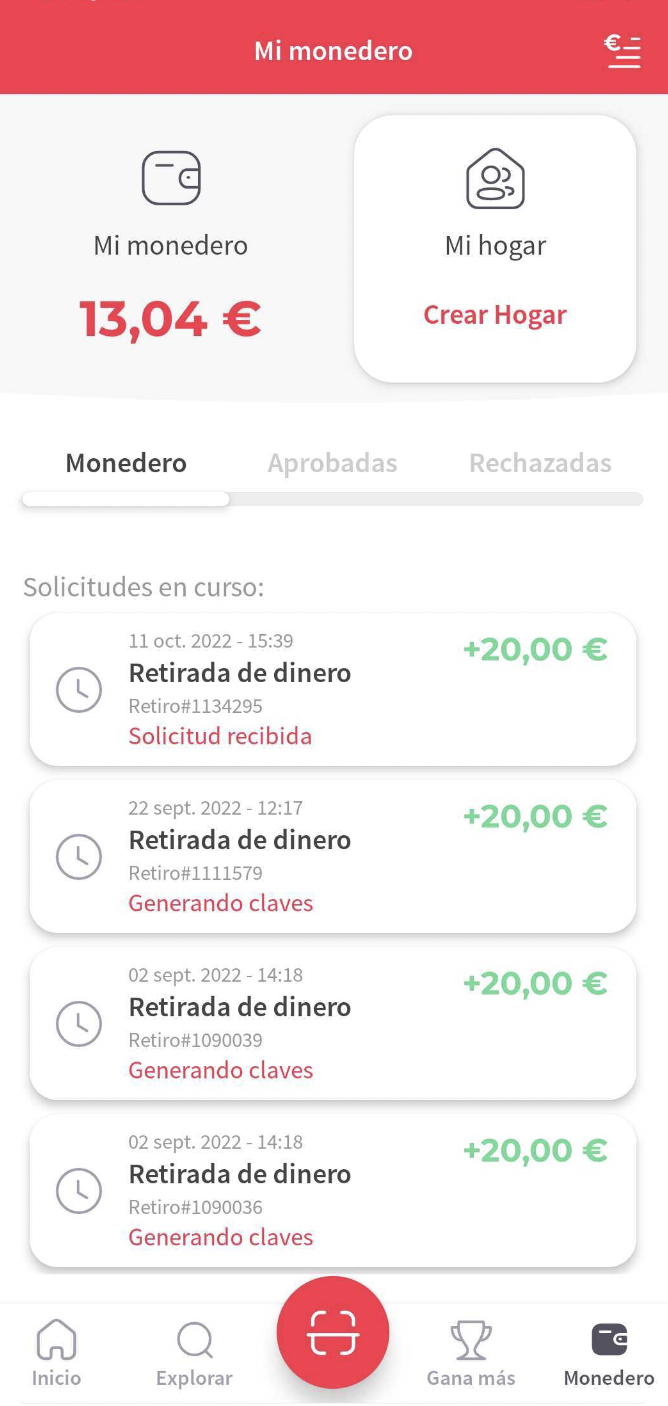
Task: Tap clock icon on Retiro#1134295
Action: pos(79,690)
